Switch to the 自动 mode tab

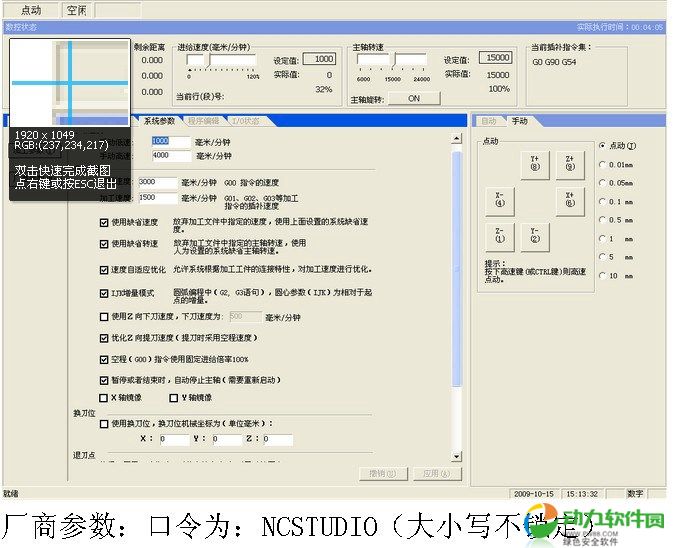tap(489, 121)
